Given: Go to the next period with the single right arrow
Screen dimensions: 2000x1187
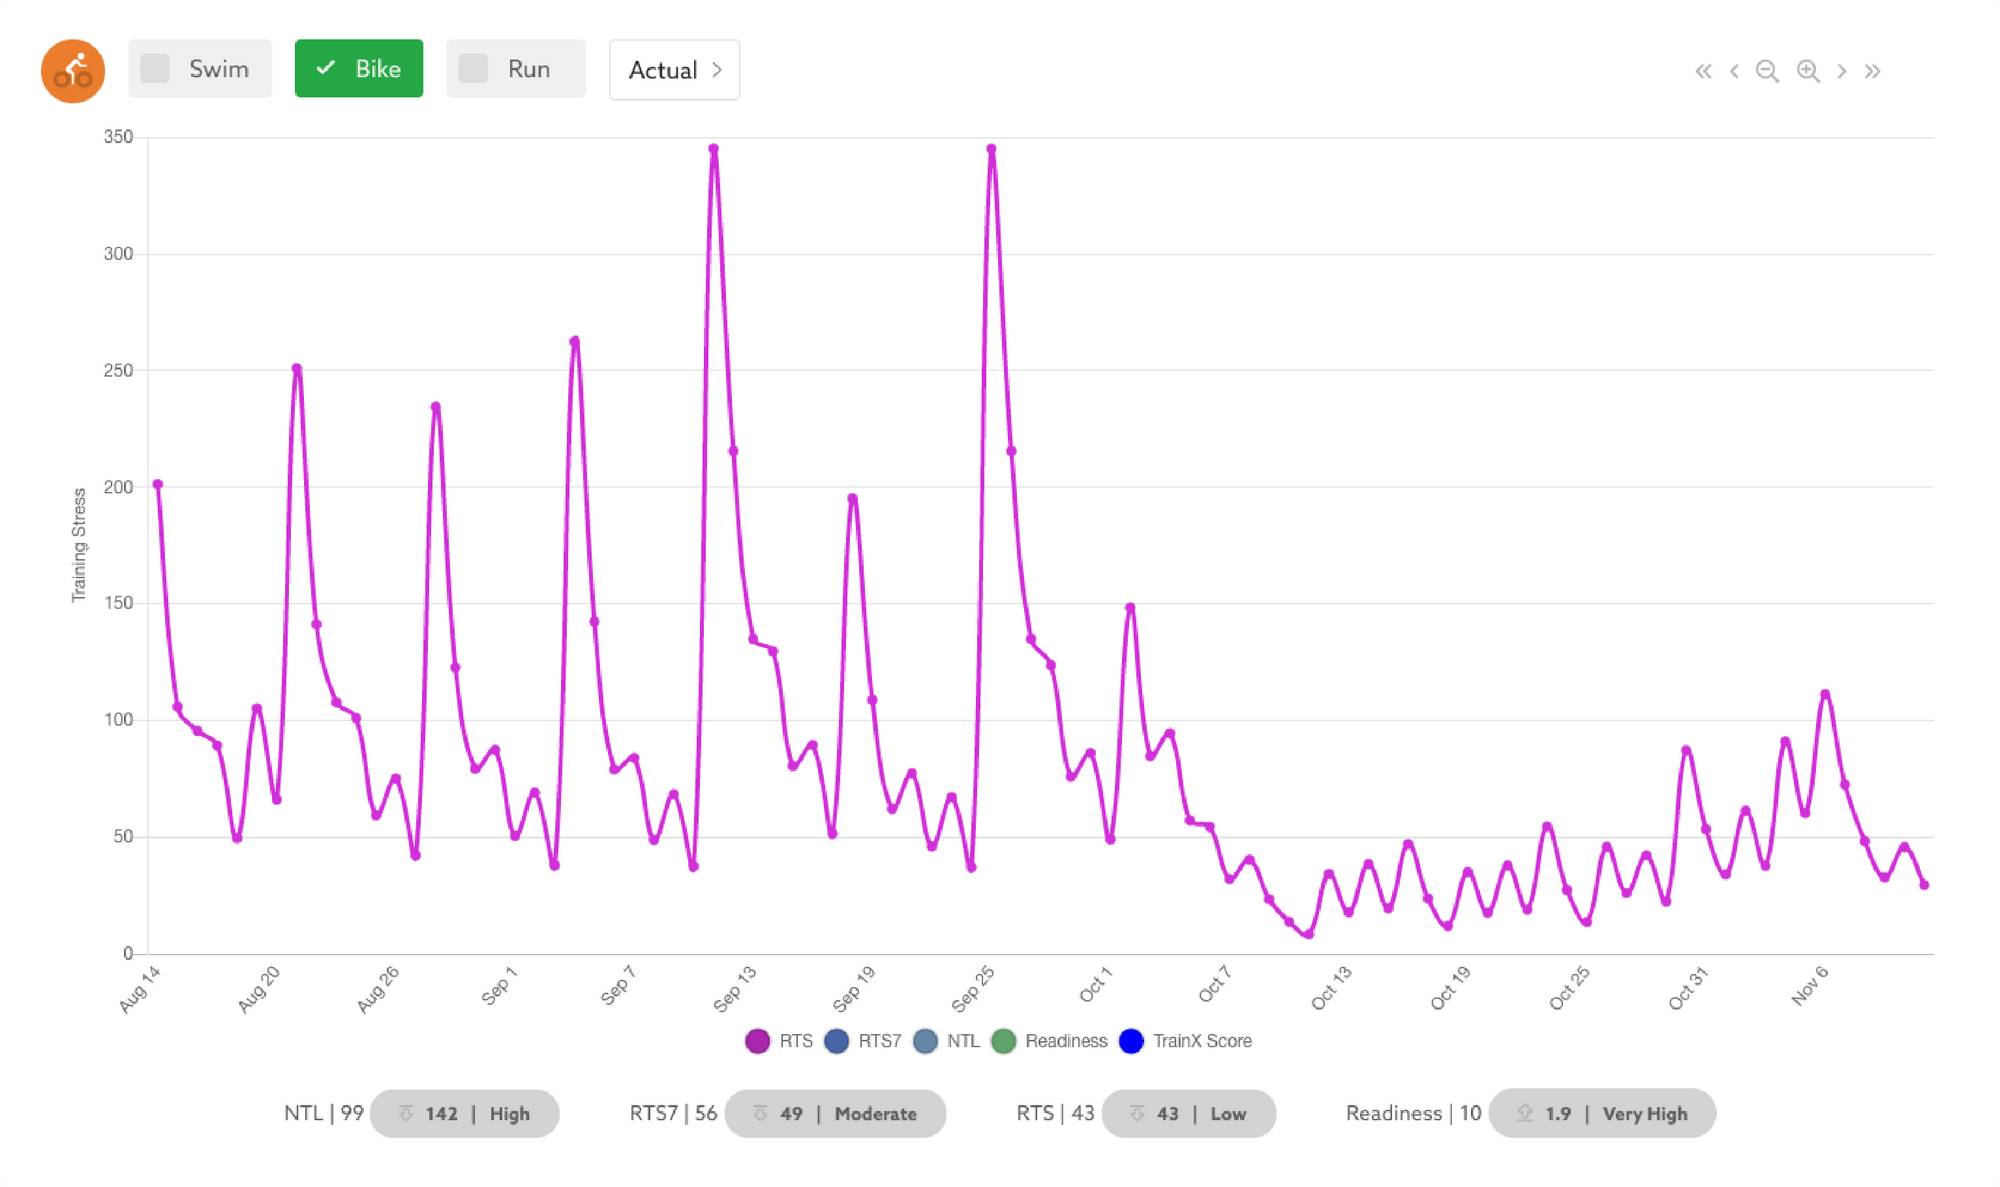Looking at the screenshot, I should (x=1841, y=71).
